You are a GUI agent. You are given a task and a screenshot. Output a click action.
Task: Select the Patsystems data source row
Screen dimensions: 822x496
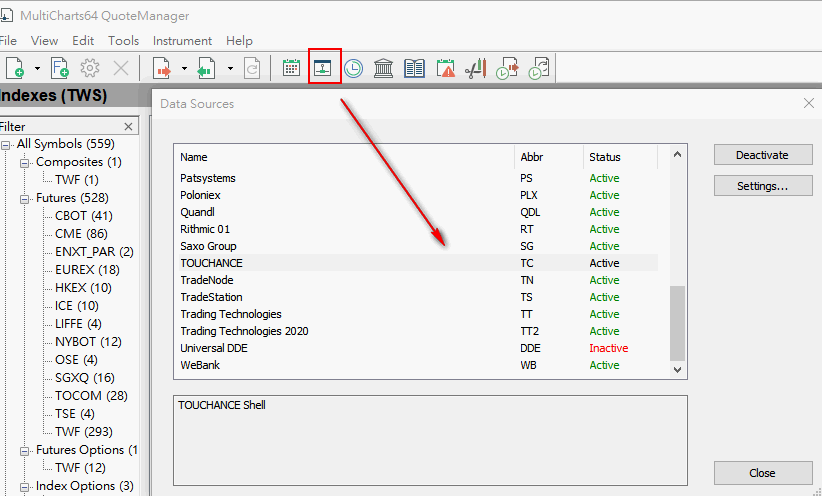(416, 178)
